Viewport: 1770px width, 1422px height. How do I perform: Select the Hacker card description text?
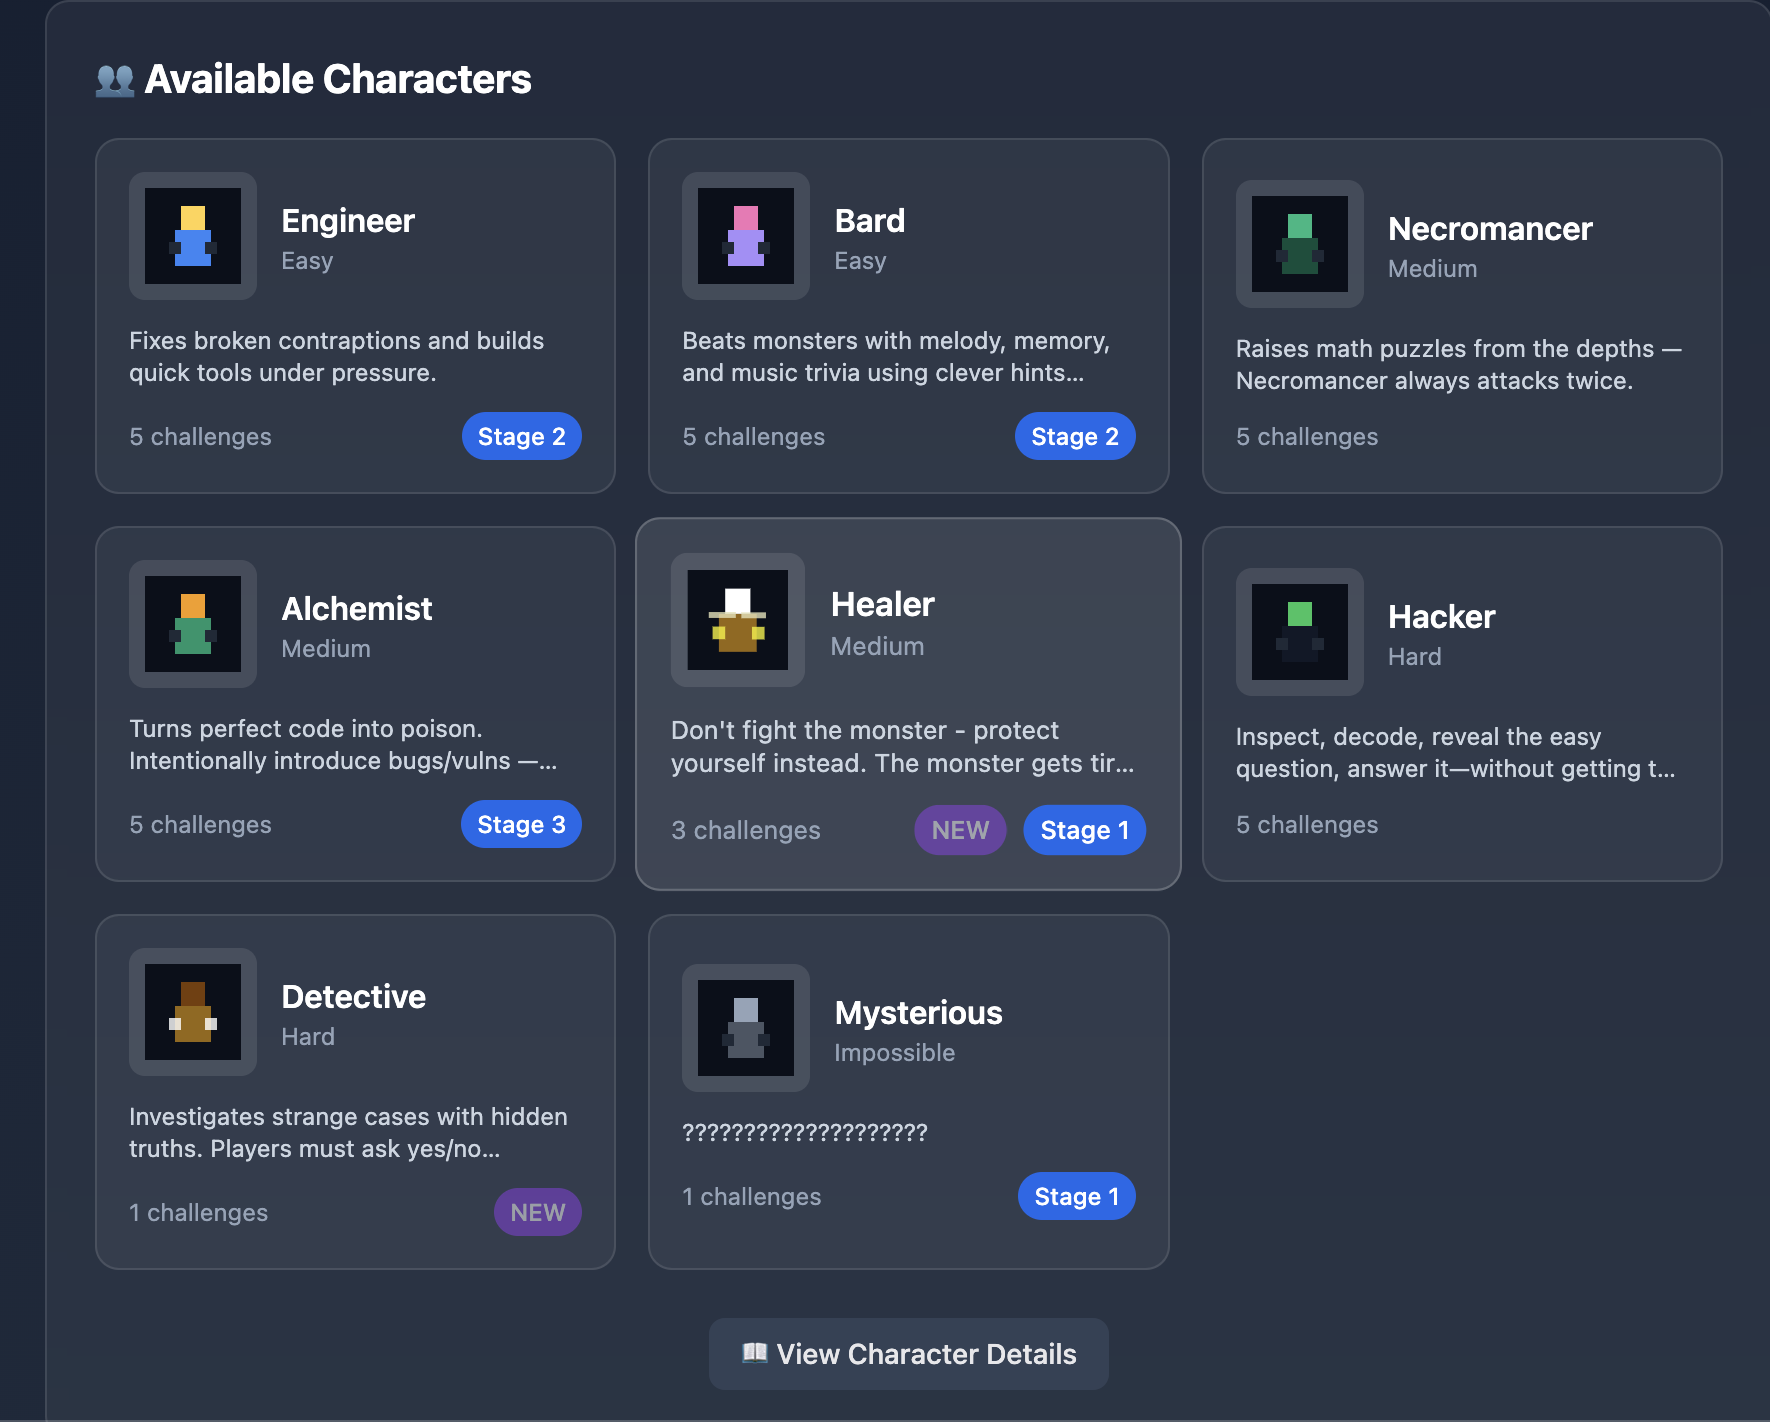[x=1455, y=753]
